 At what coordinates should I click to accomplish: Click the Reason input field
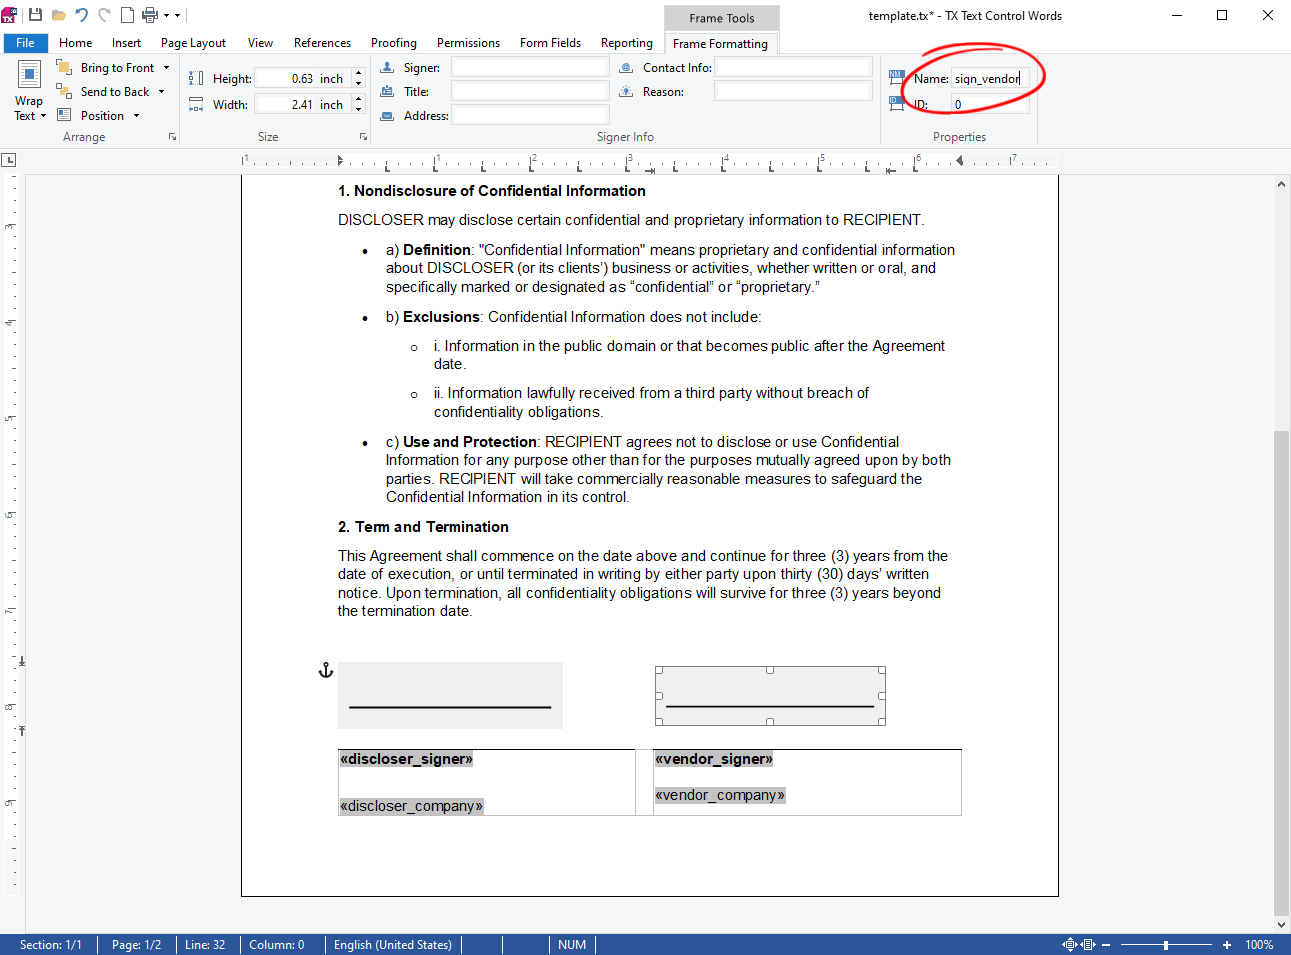(x=793, y=91)
